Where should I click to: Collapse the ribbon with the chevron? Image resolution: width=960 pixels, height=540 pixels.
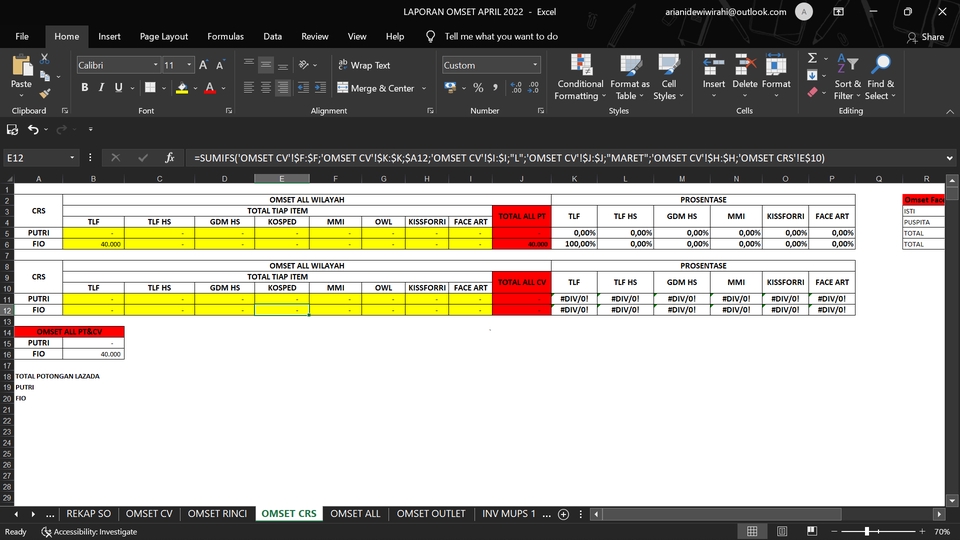[x=950, y=111]
